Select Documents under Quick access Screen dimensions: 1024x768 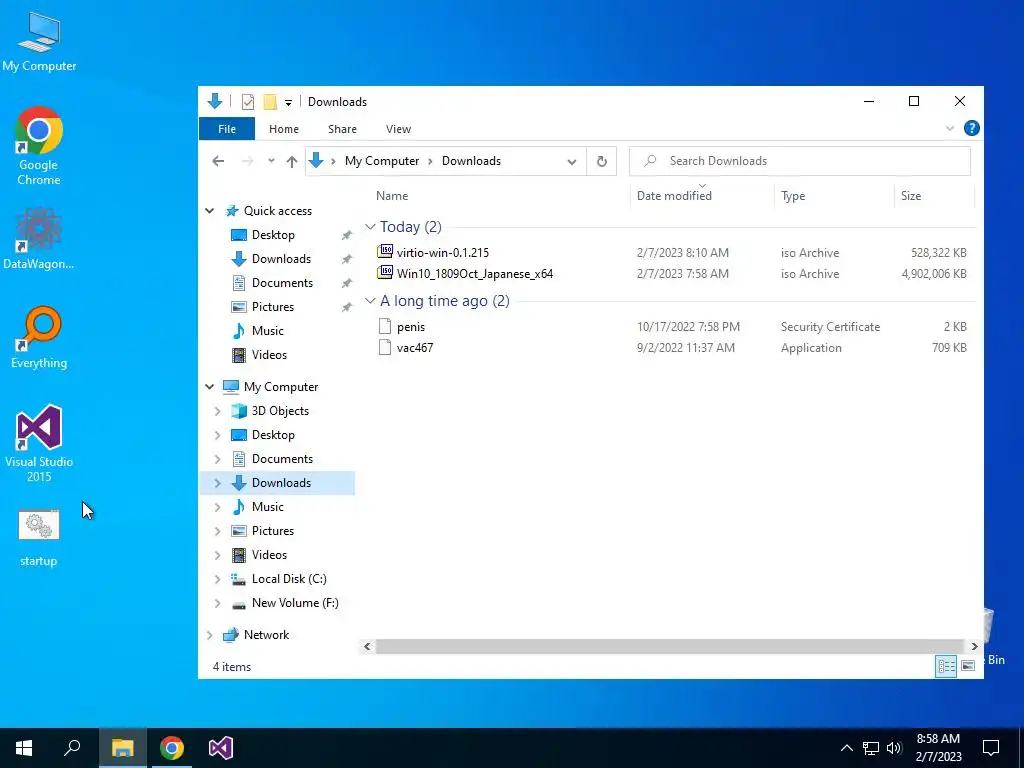[282, 283]
